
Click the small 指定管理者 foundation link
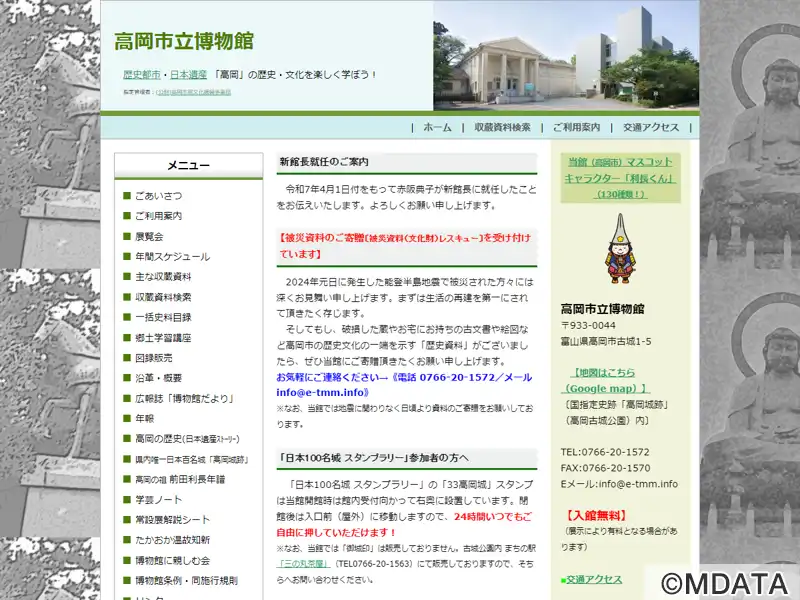click(194, 92)
